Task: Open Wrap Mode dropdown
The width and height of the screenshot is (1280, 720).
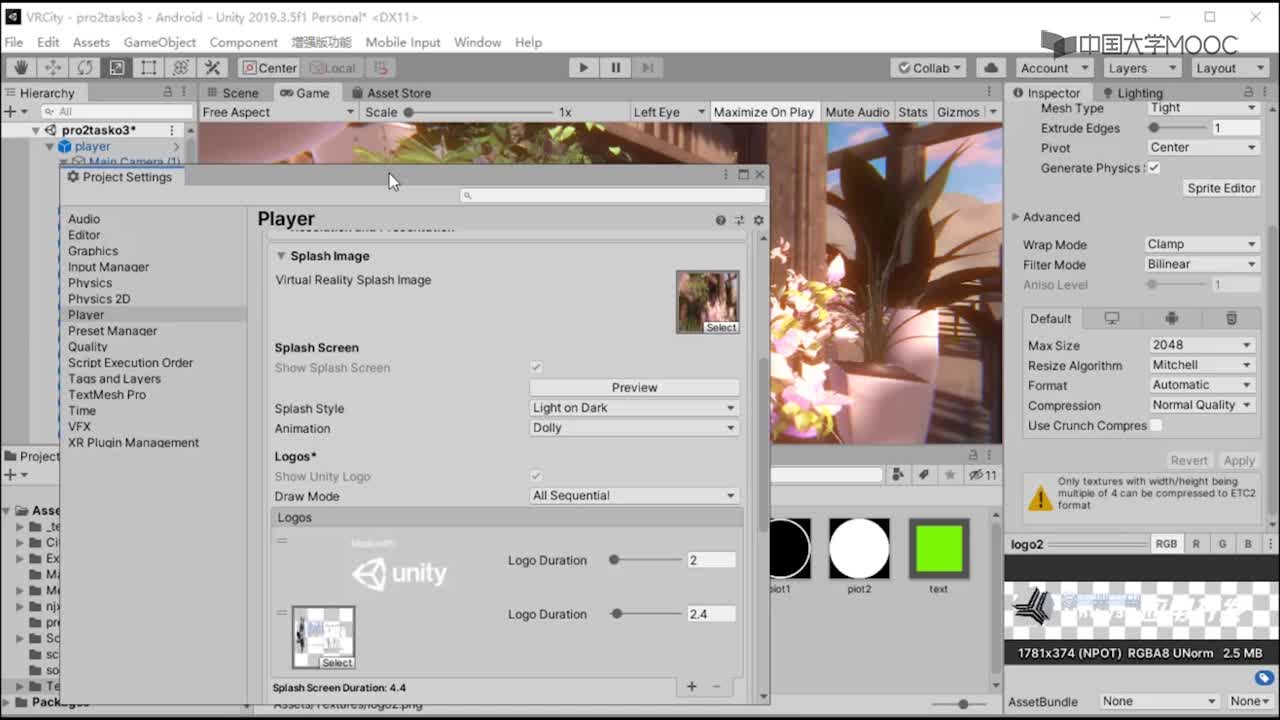Action: (x=1201, y=244)
